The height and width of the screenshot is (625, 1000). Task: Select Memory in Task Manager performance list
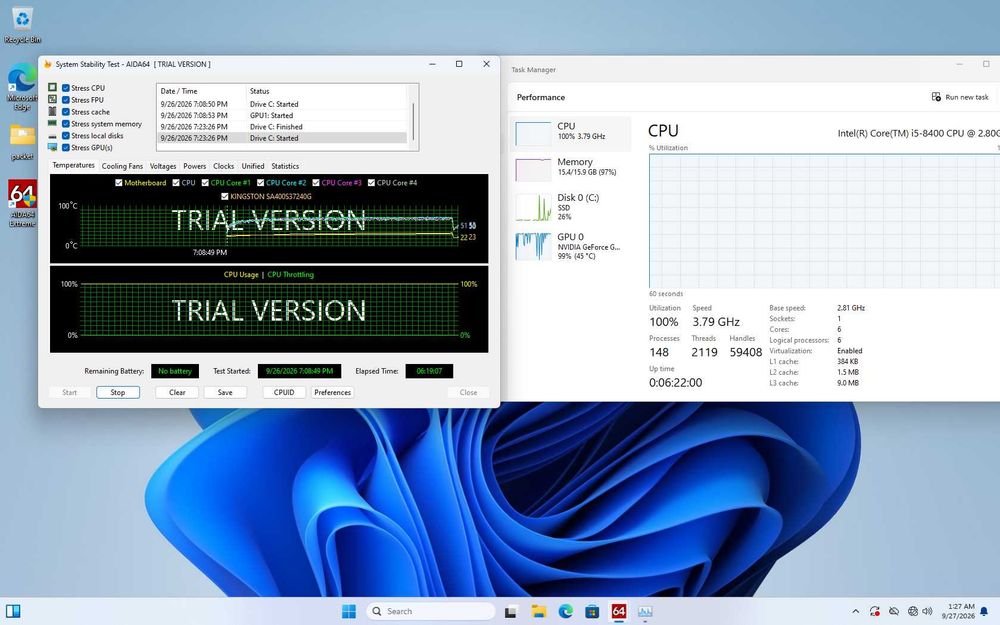(x=571, y=169)
